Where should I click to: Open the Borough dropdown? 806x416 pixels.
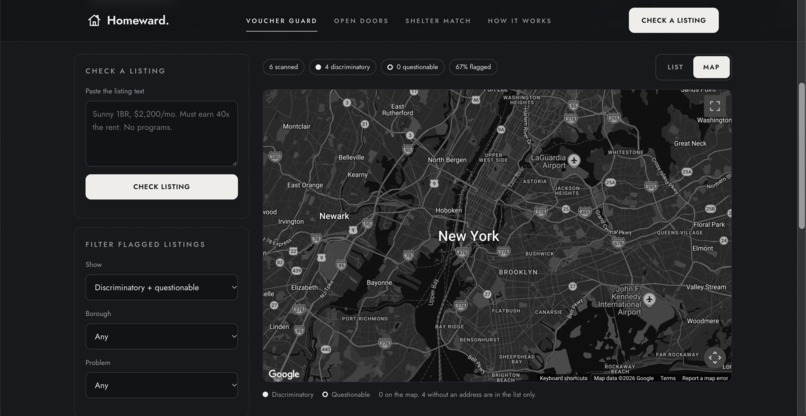pos(161,336)
